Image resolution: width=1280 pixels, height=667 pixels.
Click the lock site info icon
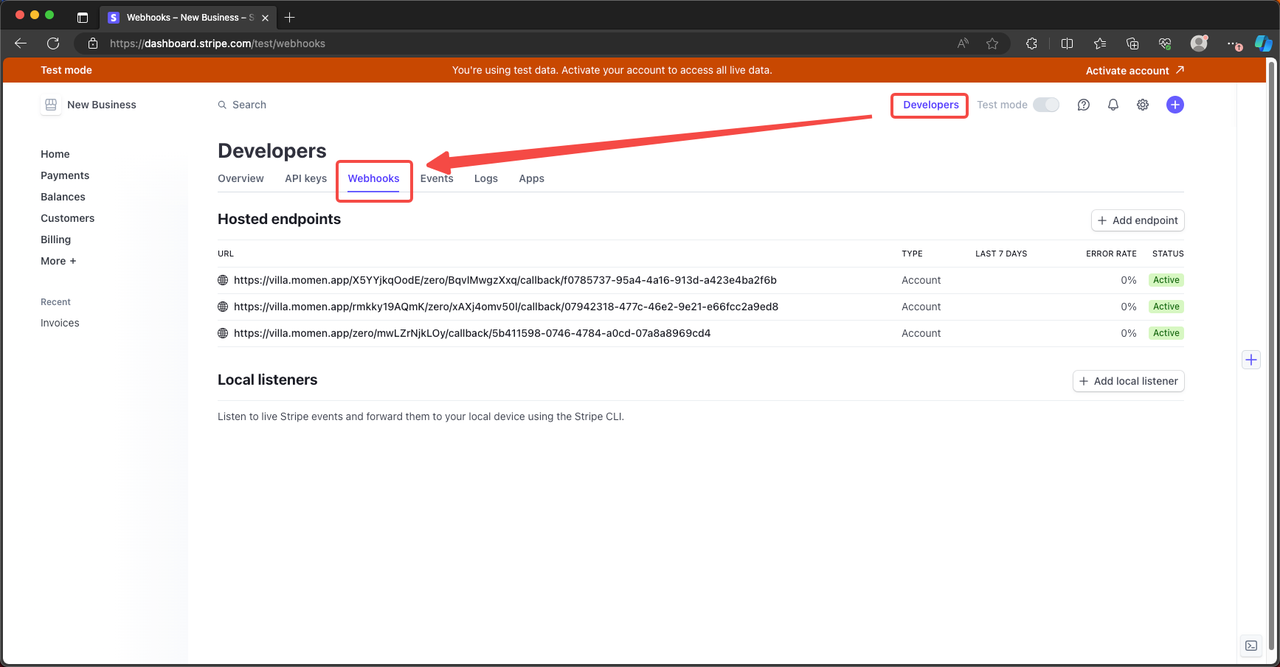point(93,44)
